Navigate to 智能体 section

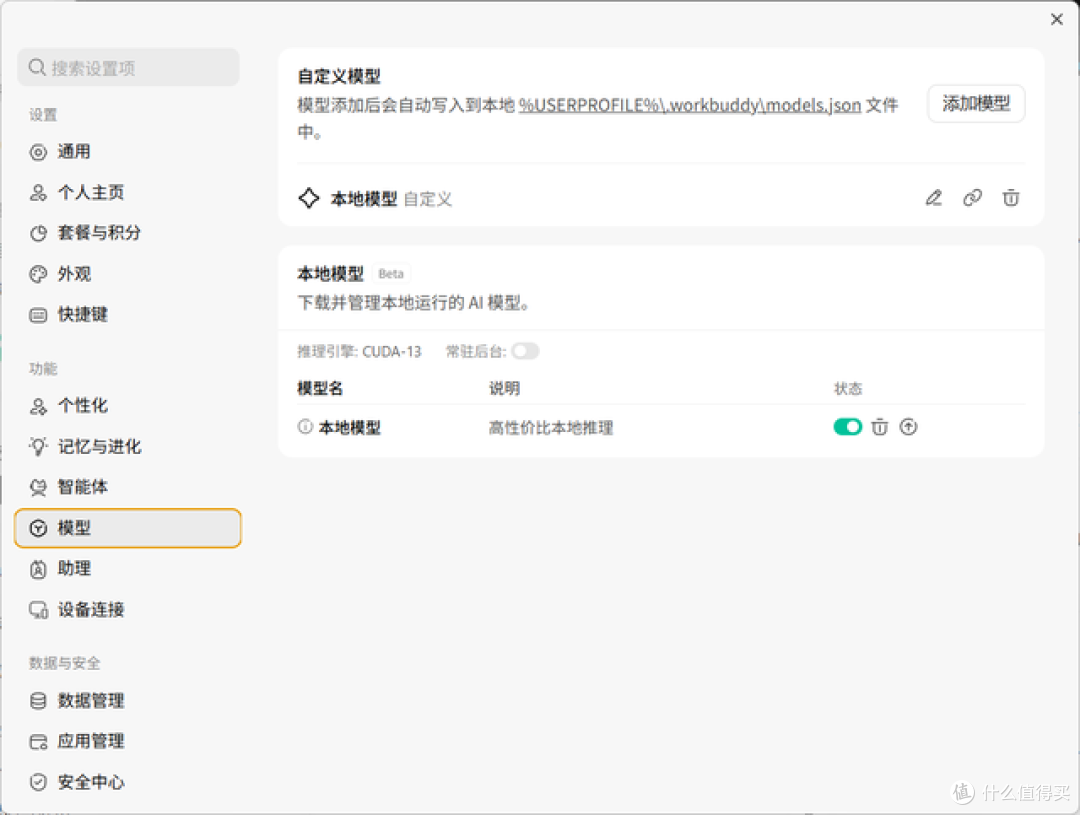point(128,487)
